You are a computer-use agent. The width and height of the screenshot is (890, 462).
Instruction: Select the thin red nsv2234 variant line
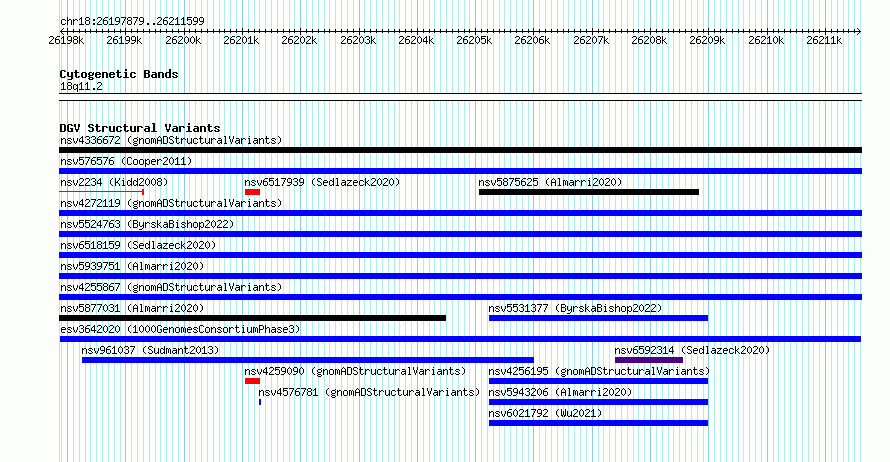(x=102, y=192)
